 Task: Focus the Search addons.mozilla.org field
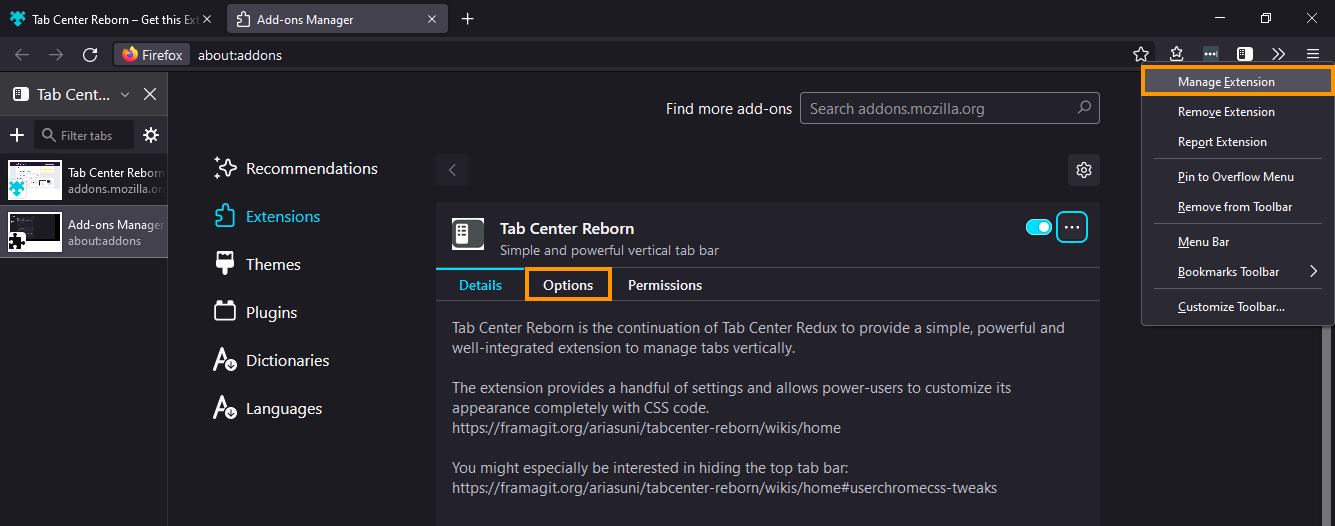[950, 108]
